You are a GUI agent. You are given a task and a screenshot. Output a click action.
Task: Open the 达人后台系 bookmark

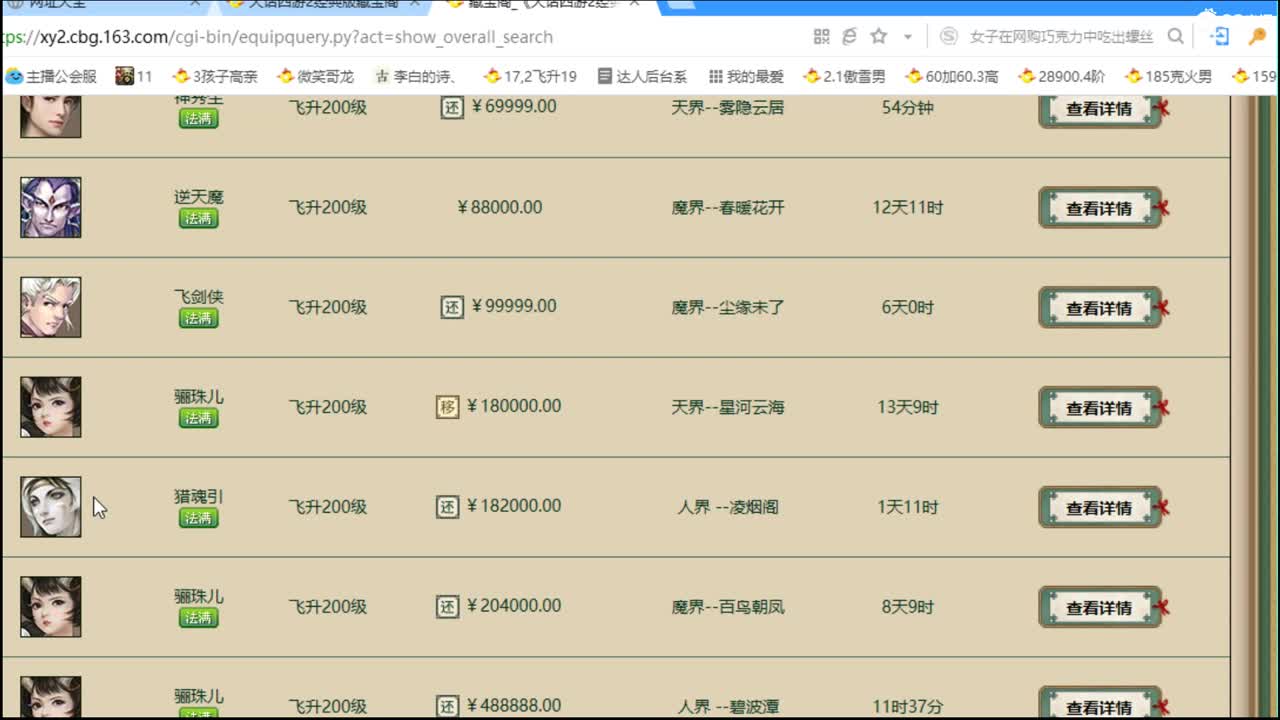click(x=642, y=76)
